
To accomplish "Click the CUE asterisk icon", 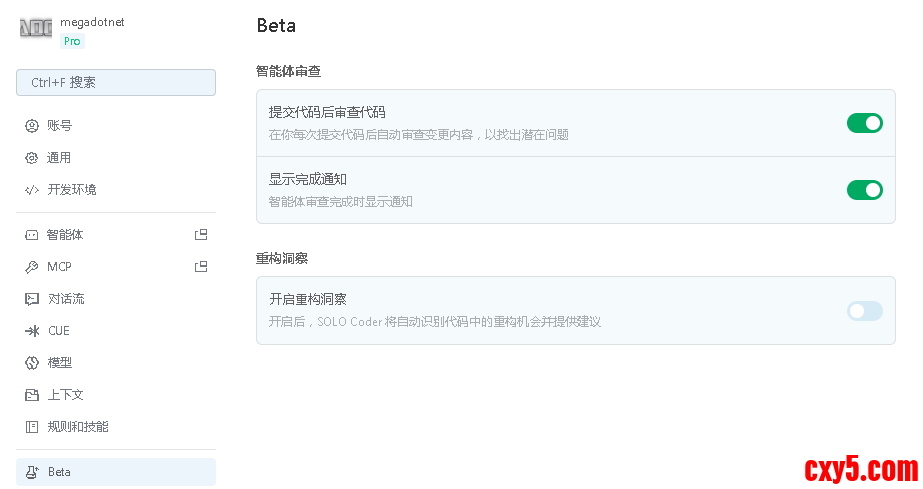I will (x=31, y=331).
